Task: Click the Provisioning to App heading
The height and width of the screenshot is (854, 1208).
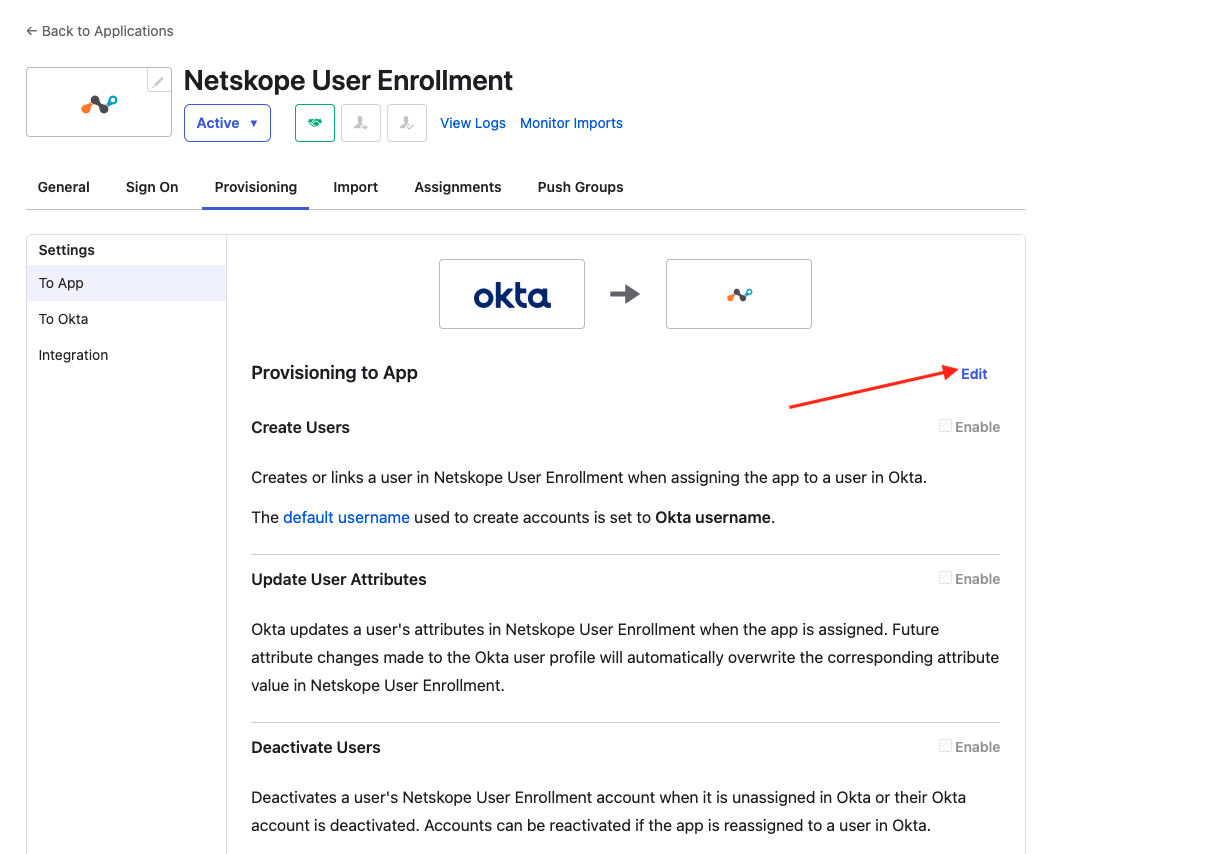Action: tap(334, 373)
